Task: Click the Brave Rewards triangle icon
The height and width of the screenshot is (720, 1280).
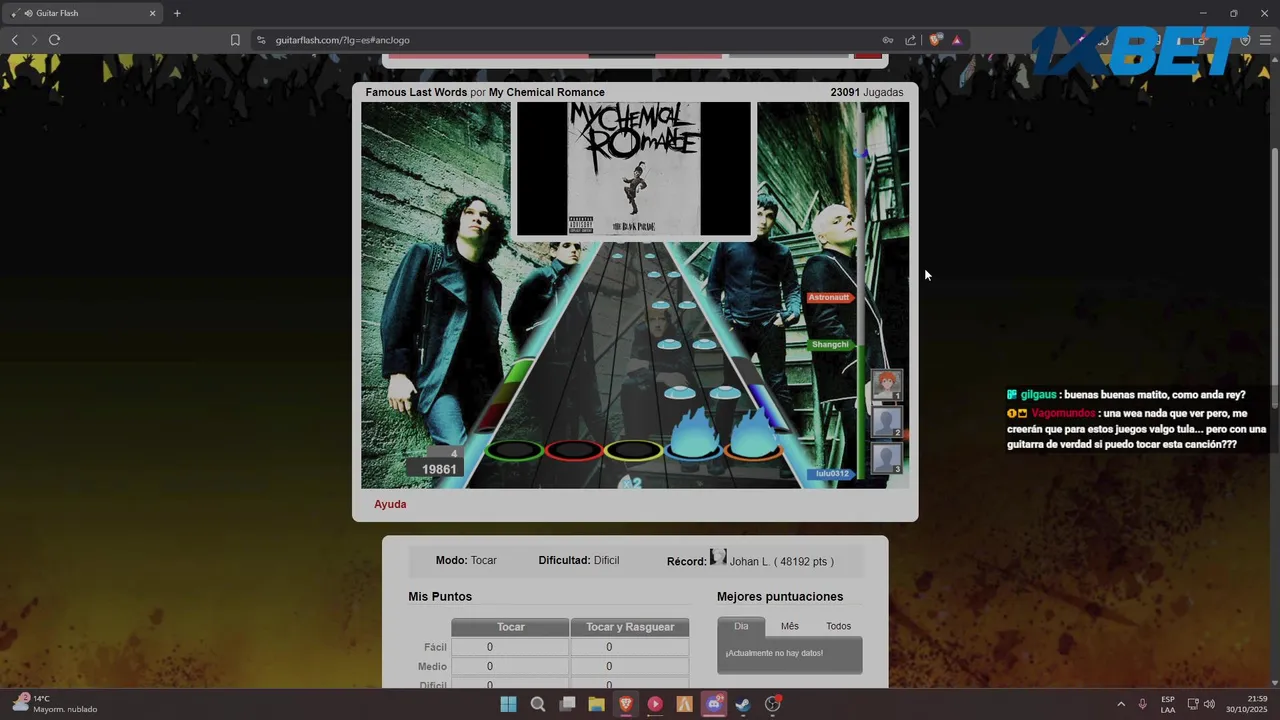Action: 957,40
